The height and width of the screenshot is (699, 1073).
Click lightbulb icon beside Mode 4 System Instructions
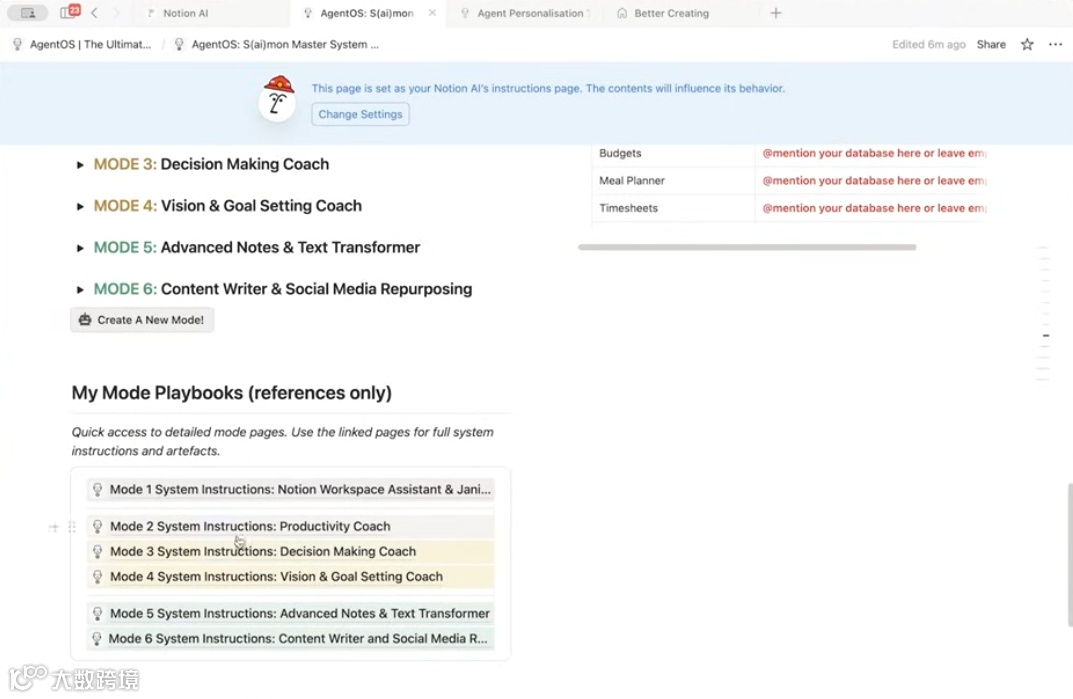[98, 577]
